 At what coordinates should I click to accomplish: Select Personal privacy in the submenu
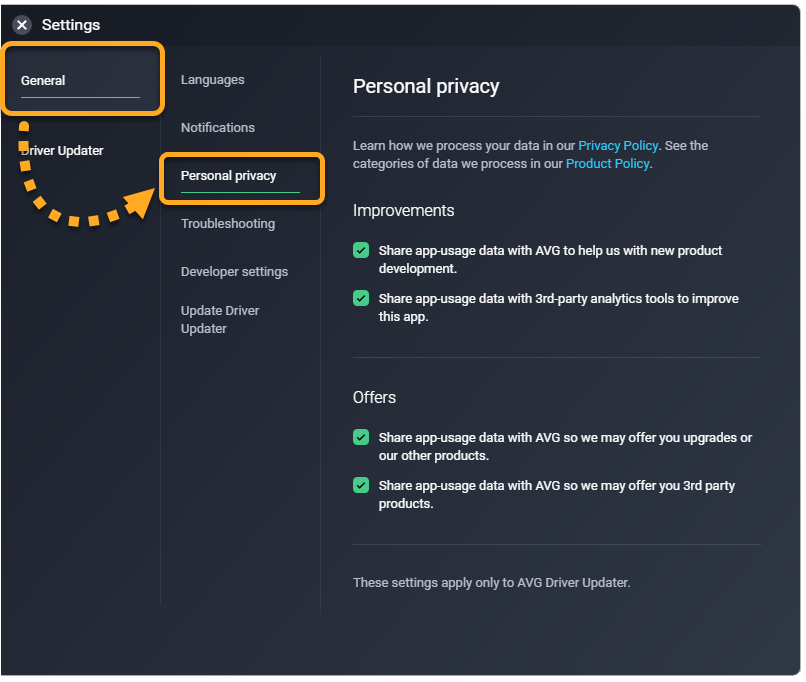pos(228,176)
